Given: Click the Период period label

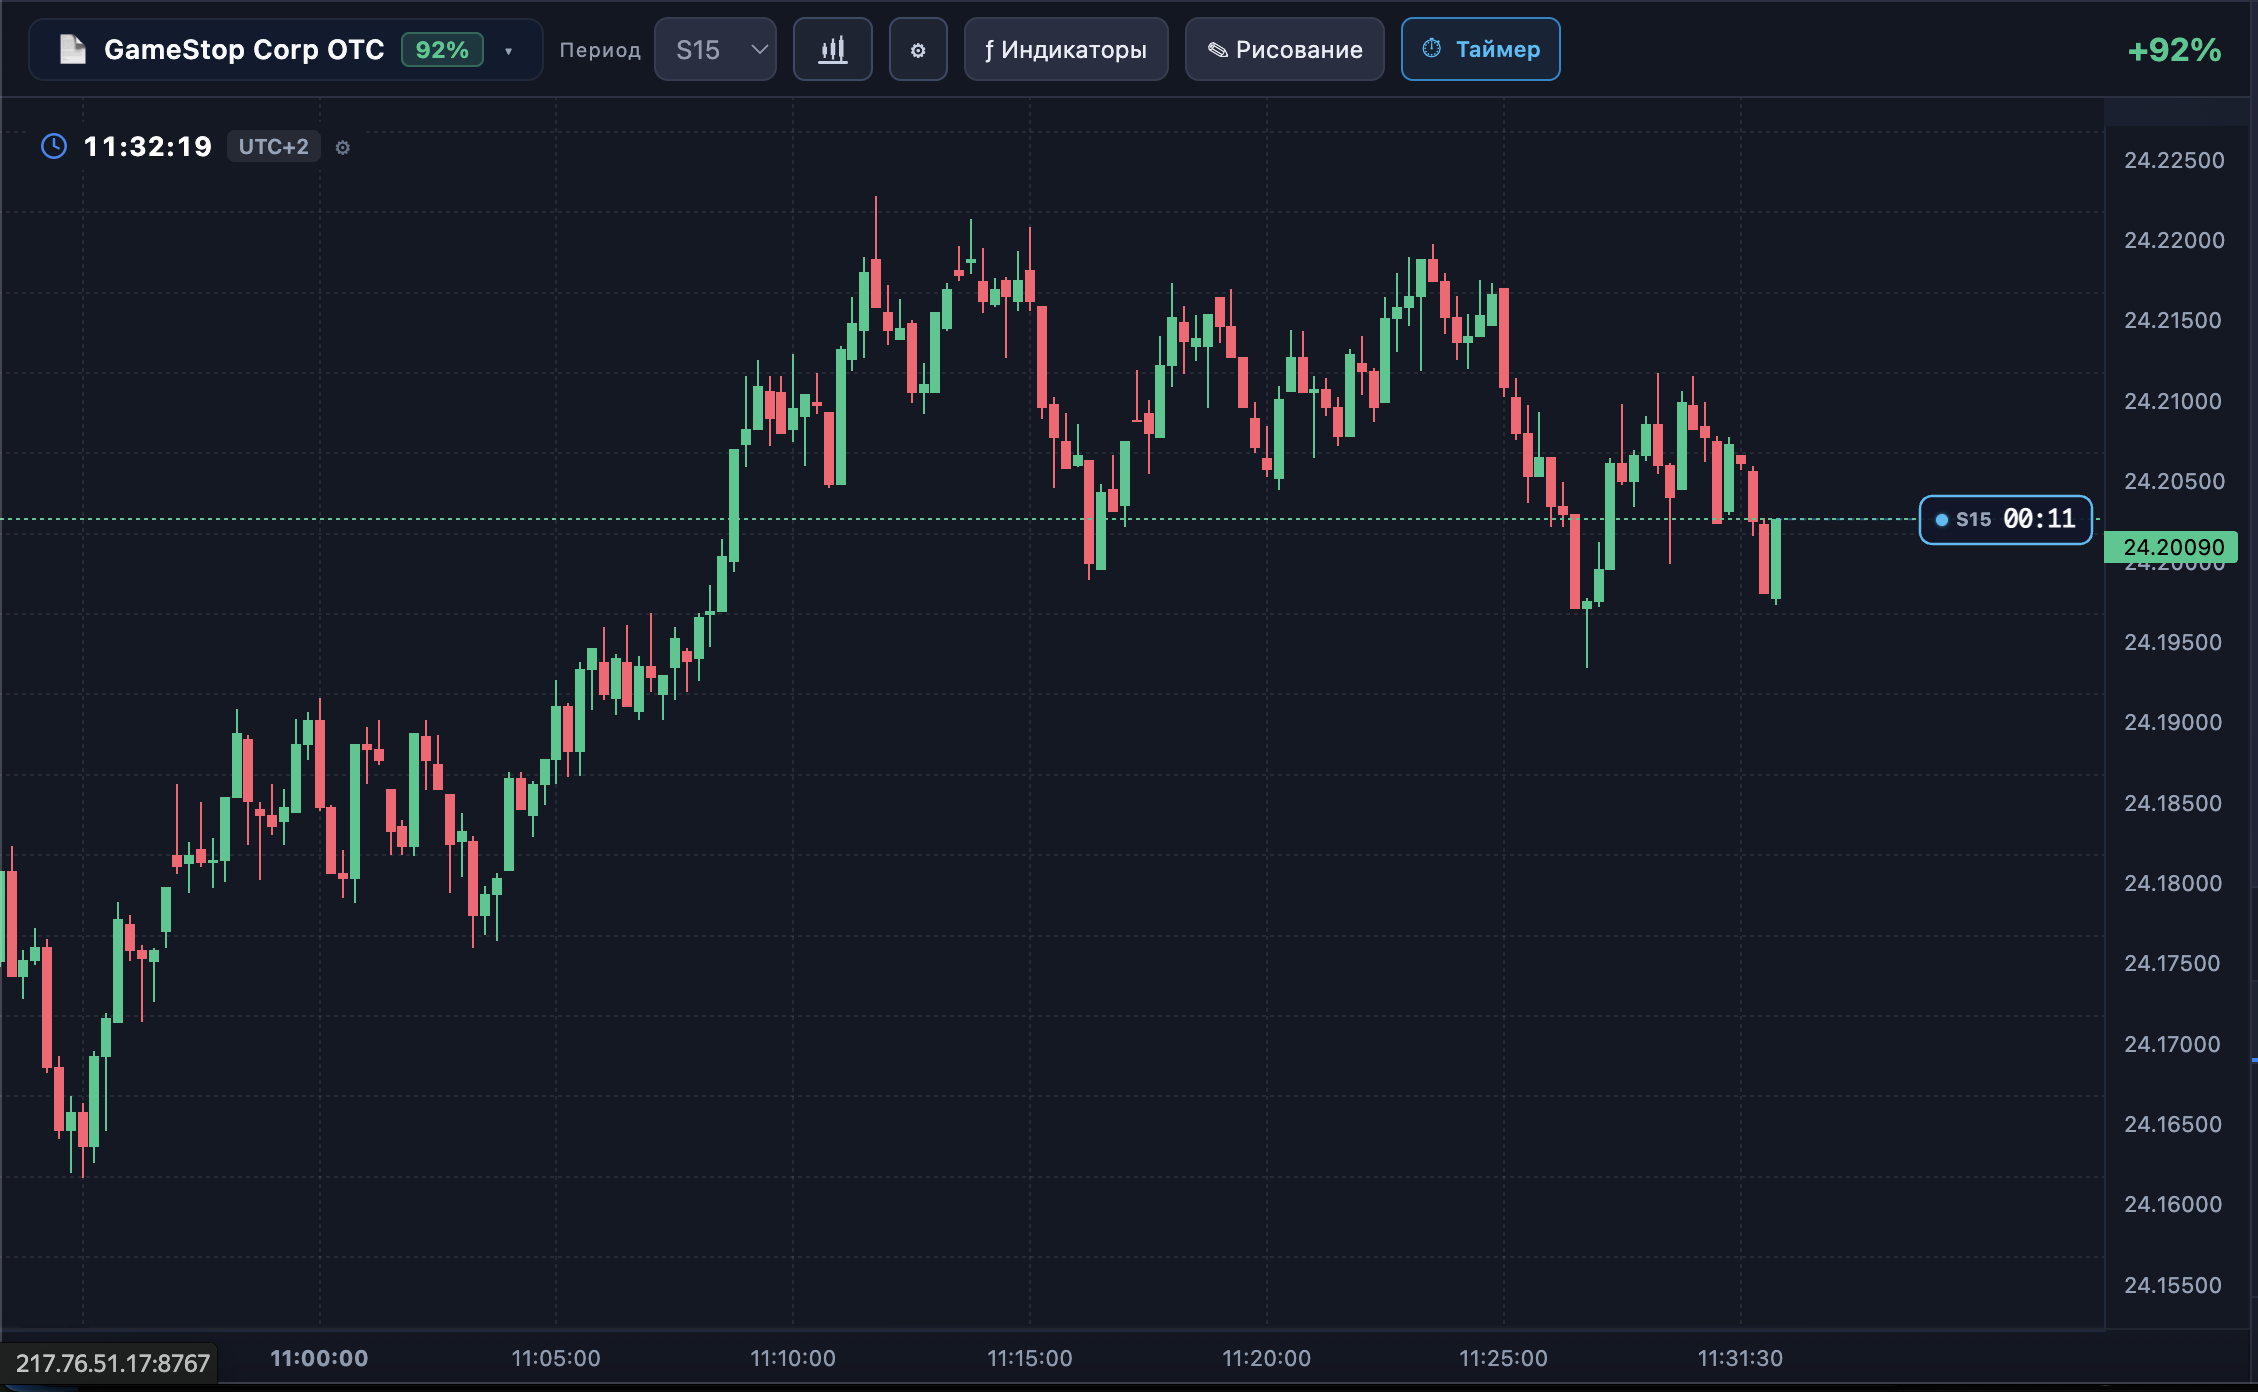Looking at the screenshot, I should tap(600, 50).
